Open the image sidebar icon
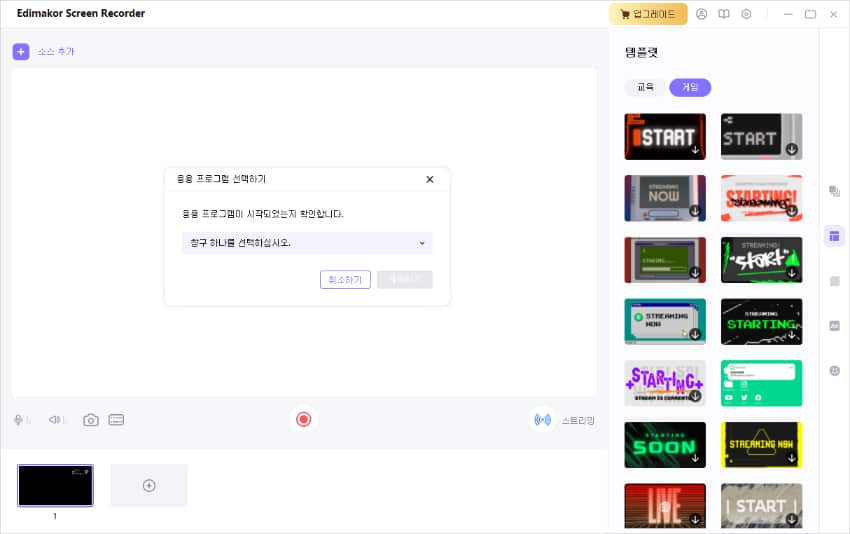This screenshot has width=850, height=534. [834, 326]
